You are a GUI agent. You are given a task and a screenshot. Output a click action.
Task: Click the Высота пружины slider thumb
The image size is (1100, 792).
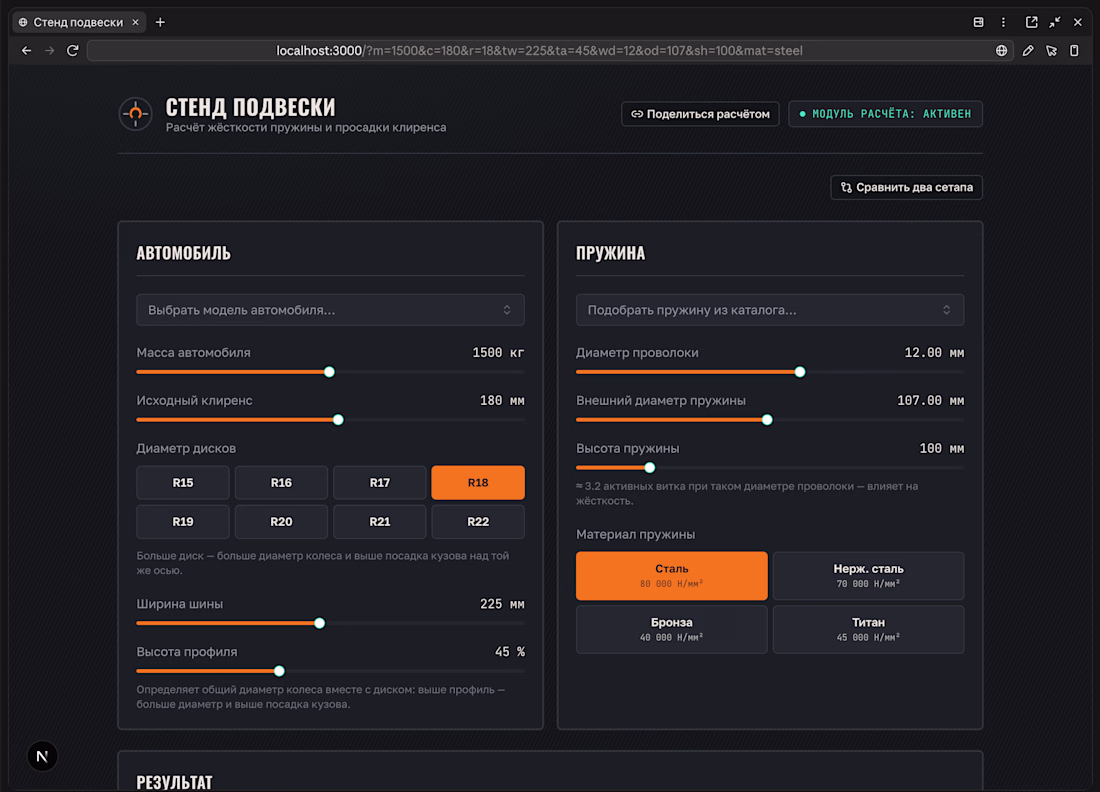[650, 468]
